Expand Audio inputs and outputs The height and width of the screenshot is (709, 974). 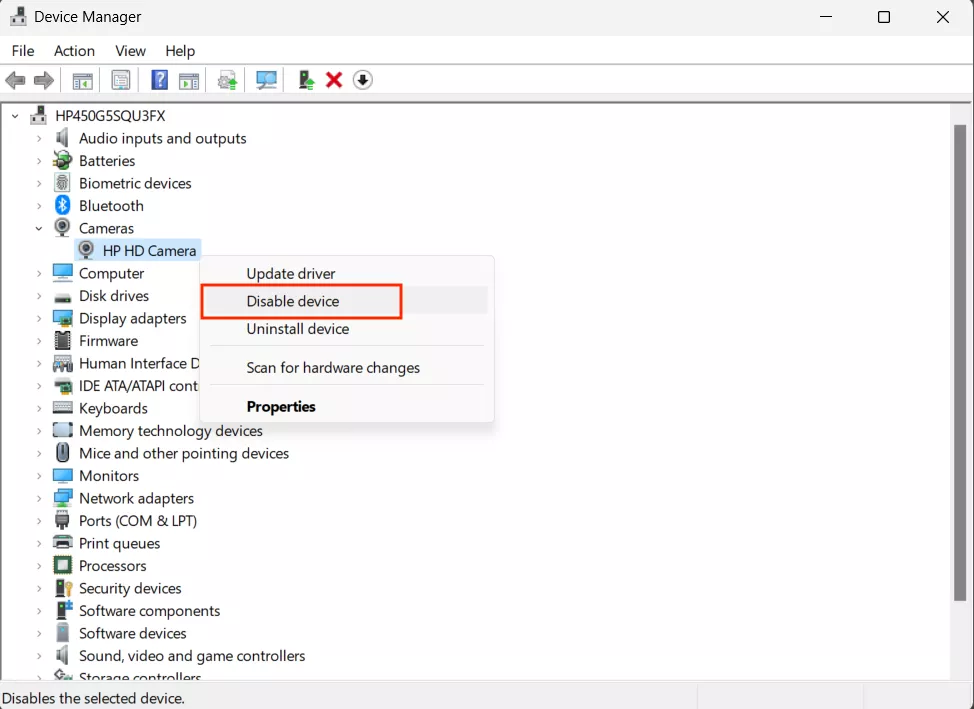click(39, 138)
